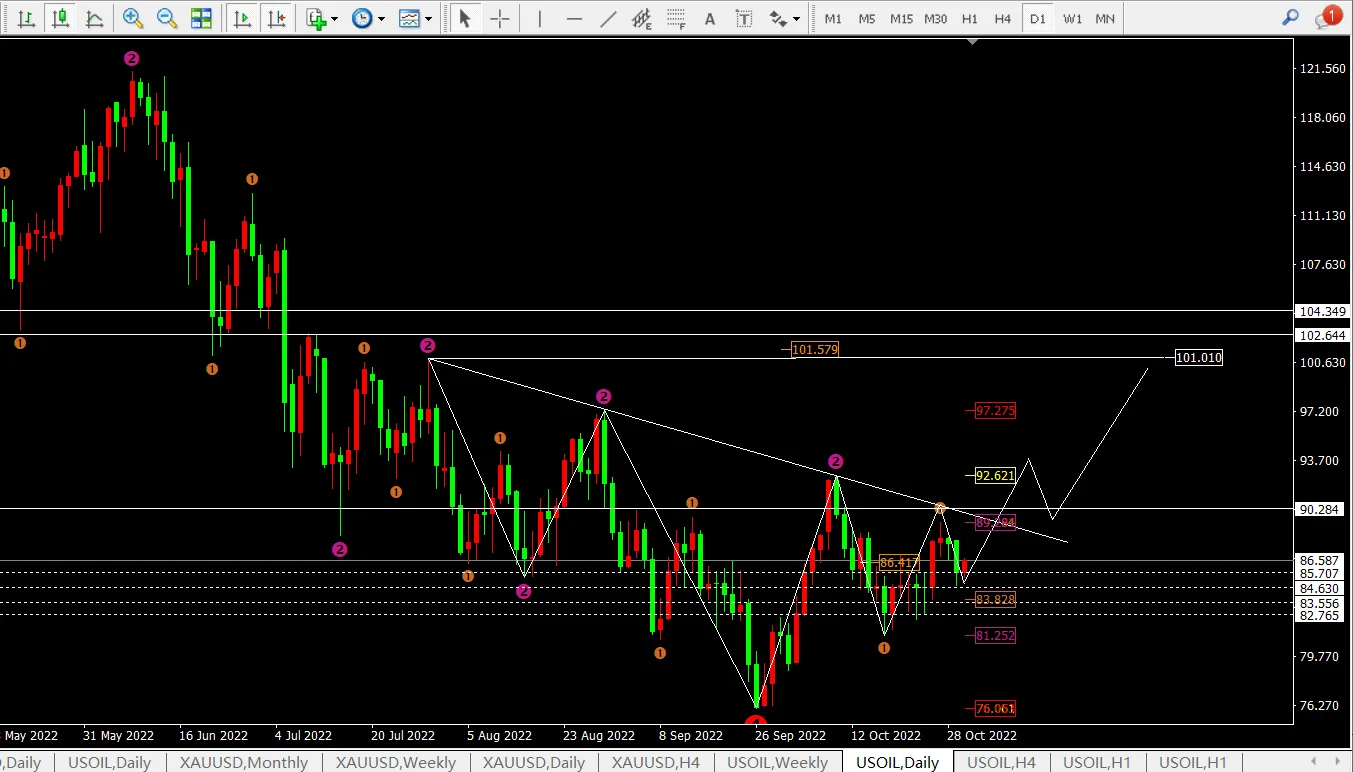Click the arrows objects icon

click(x=778, y=18)
